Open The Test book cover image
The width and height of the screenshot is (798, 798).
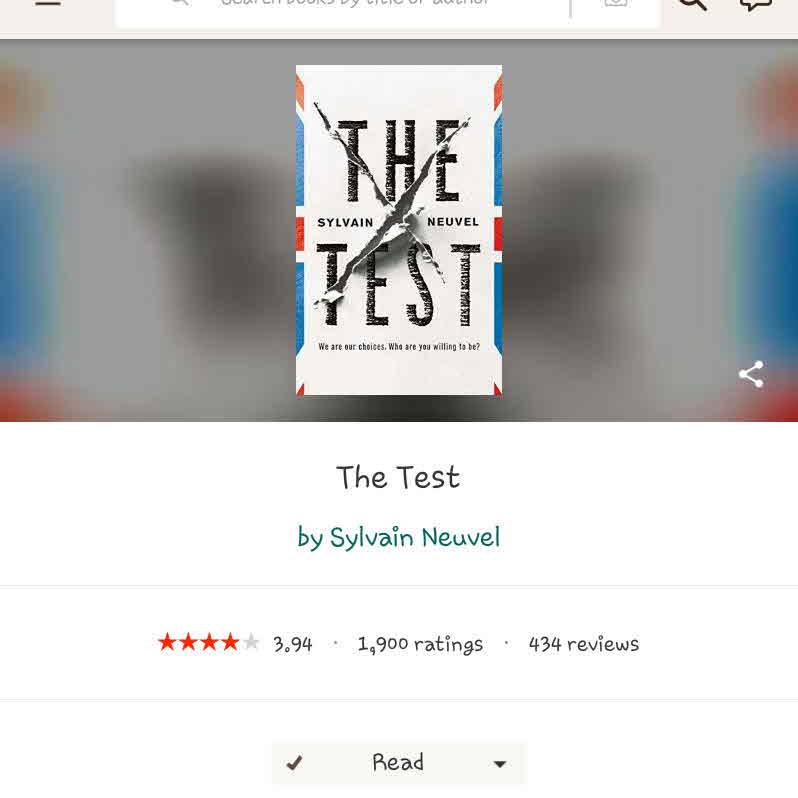pyautogui.click(x=399, y=230)
